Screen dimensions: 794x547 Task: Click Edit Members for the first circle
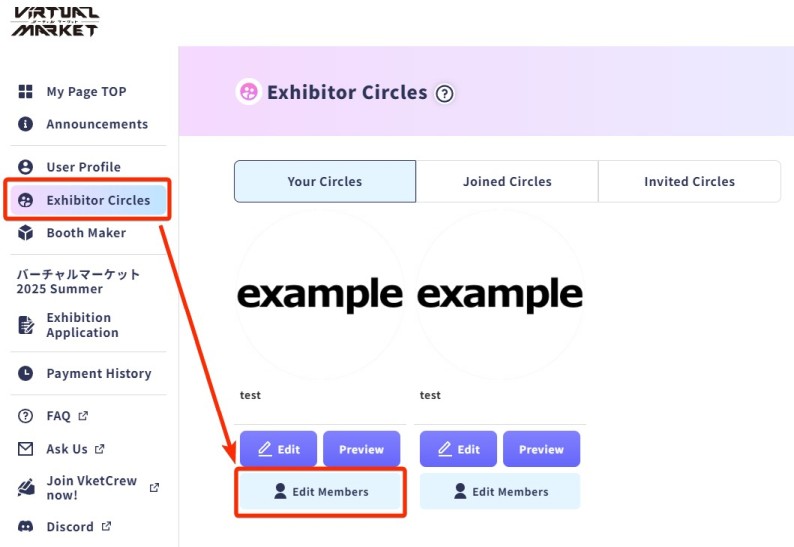[x=320, y=492]
